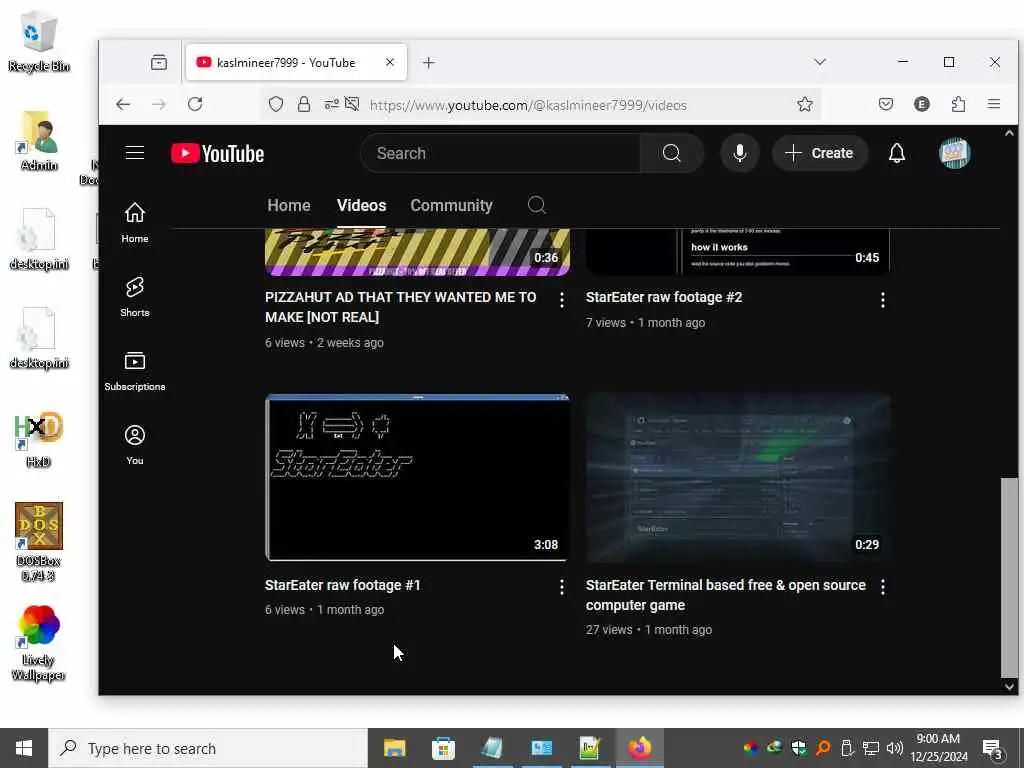Search within the channel using its magnifier
This screenshot has width=1024, height=768.
pyautogui.click(x=536, y=205)
